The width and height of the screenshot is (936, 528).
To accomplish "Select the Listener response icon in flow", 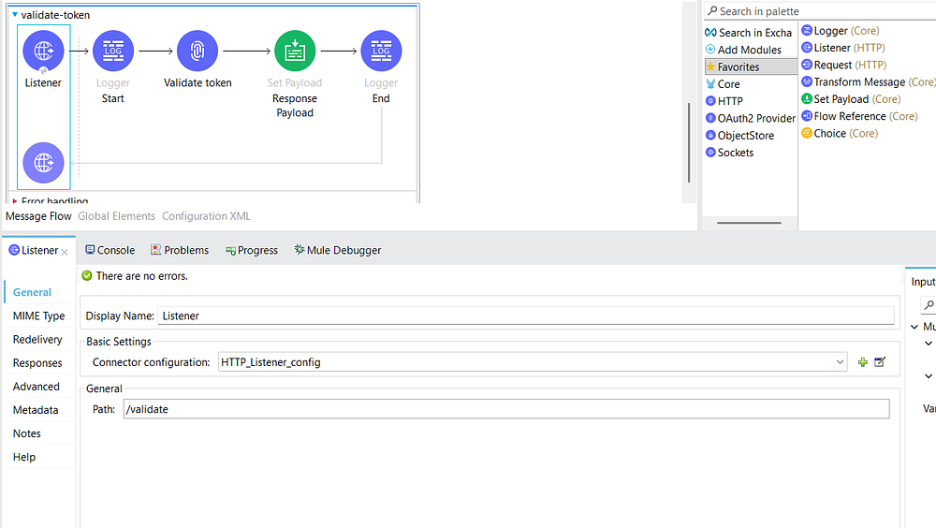I will [43, 162].
